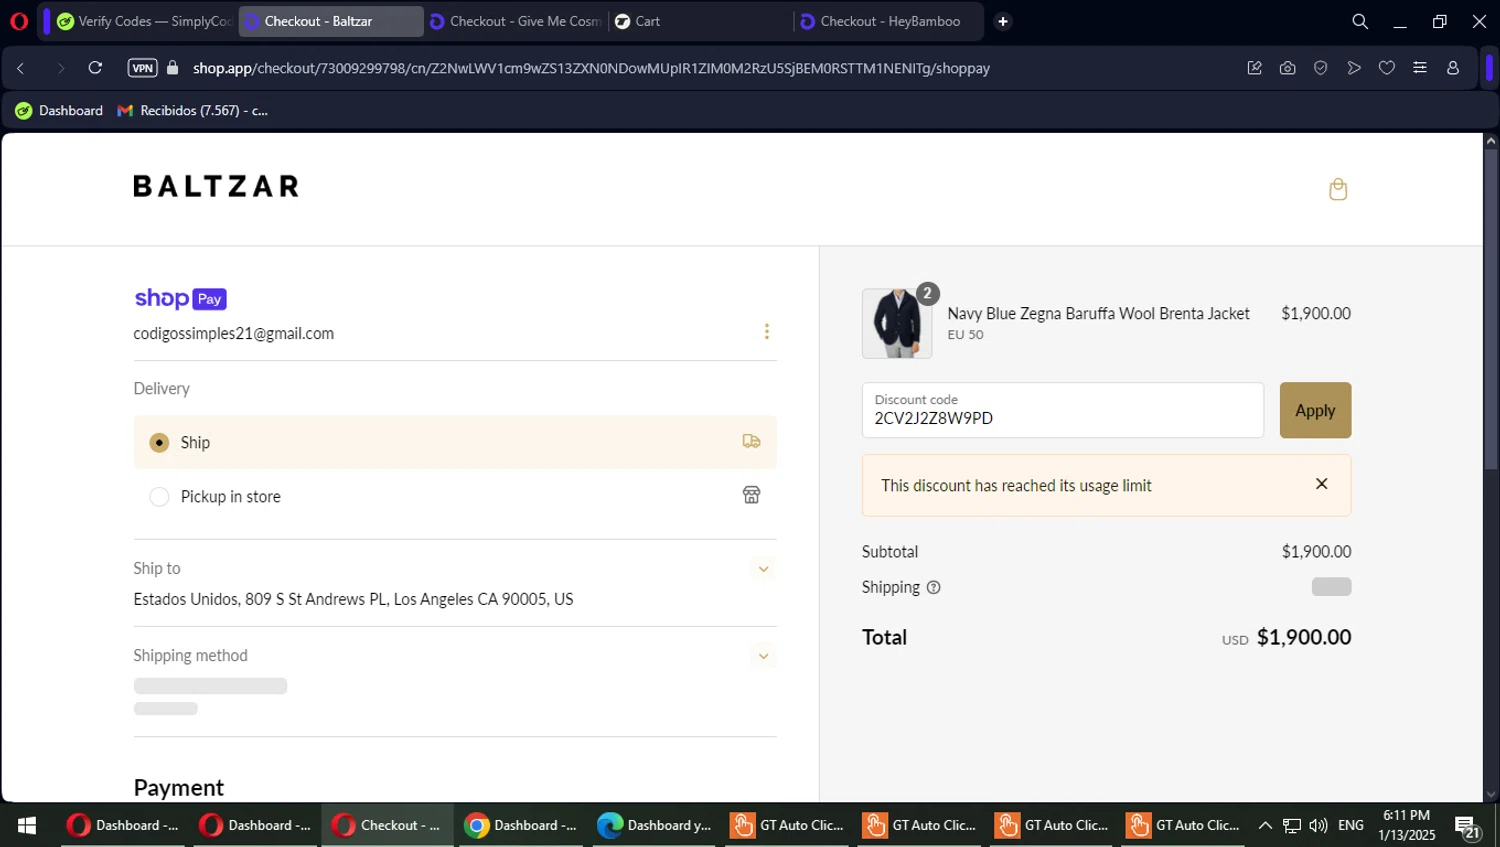Click the address bar URL

[591, 68]
